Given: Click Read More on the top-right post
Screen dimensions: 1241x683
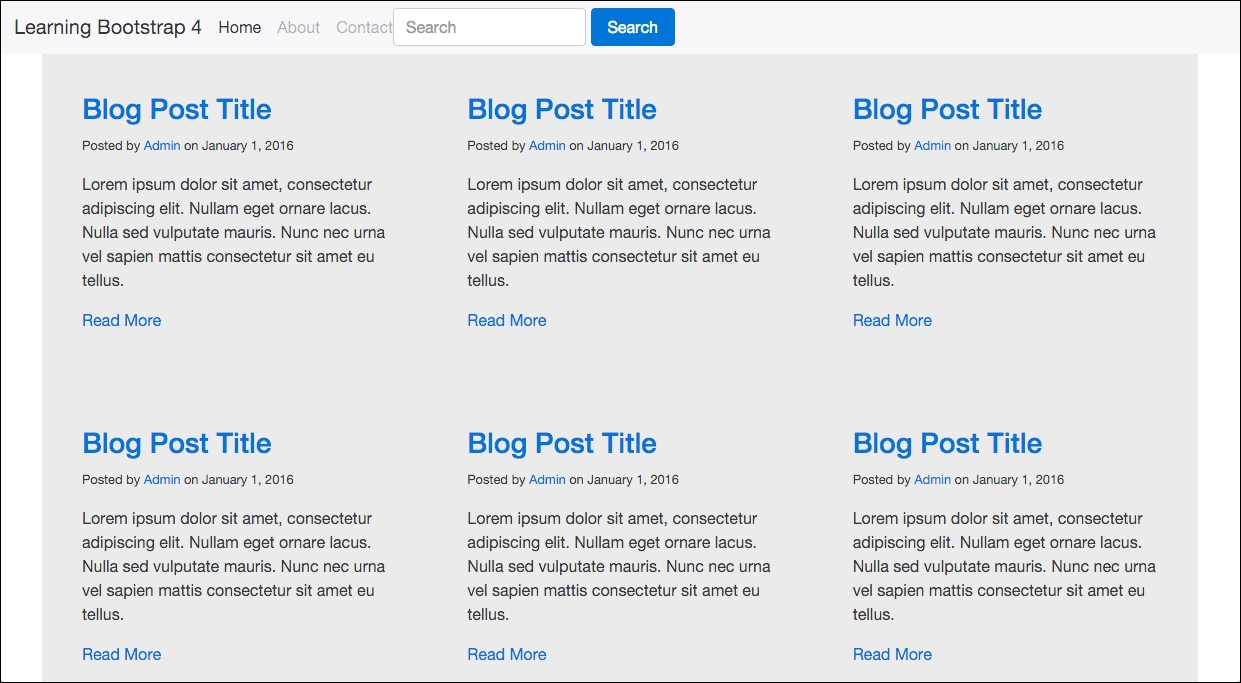Looking at the screenshot, I should tap(892, 320).
